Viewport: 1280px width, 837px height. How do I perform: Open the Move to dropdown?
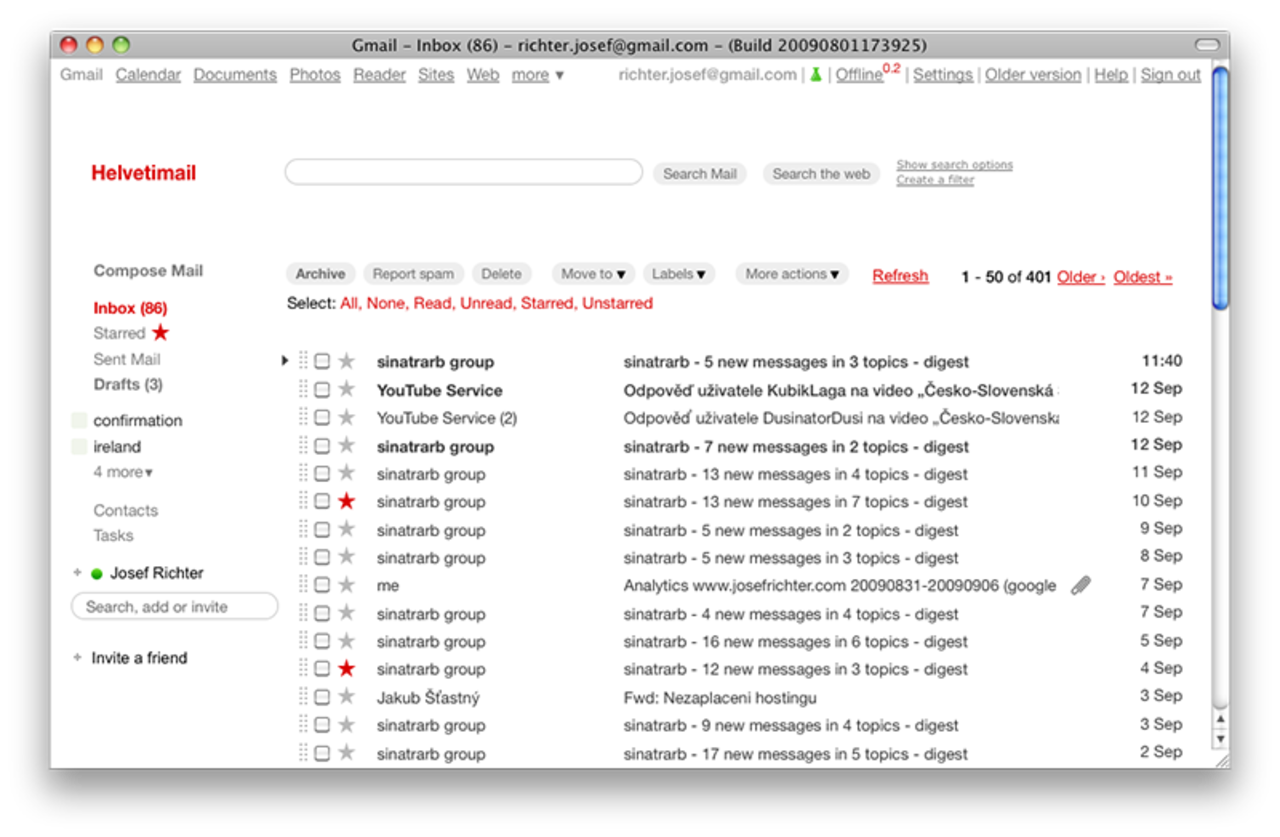[592, 273]
